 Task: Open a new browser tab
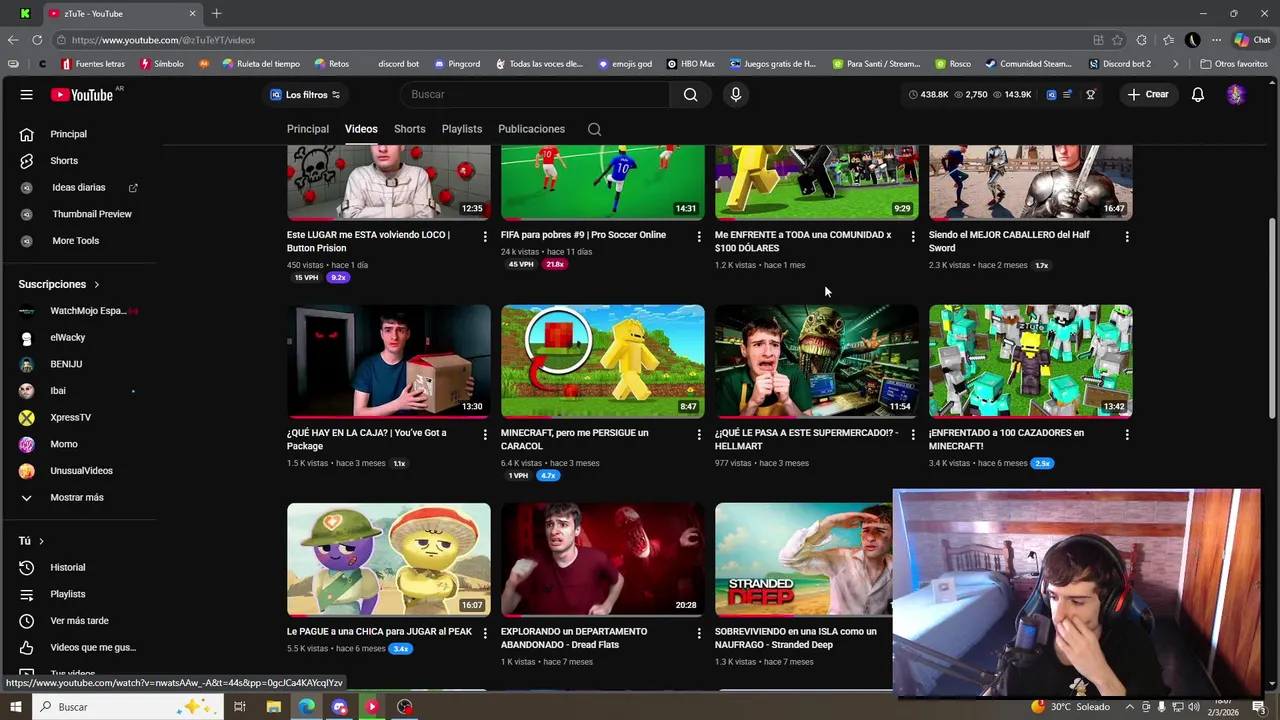coord(216,13)
